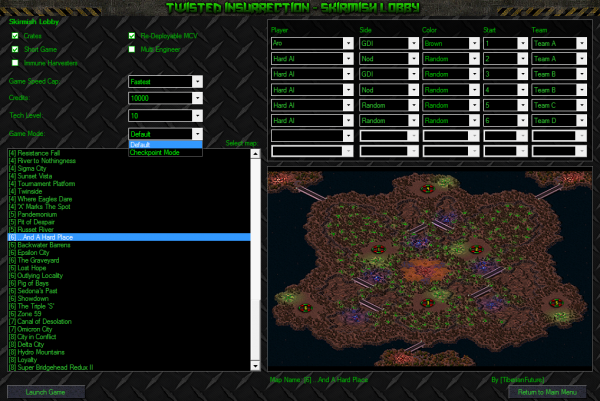The height and width of the screenshot is (401, 600).
Task: Open Start position dropdown showing 1
Action: (505, 43)
